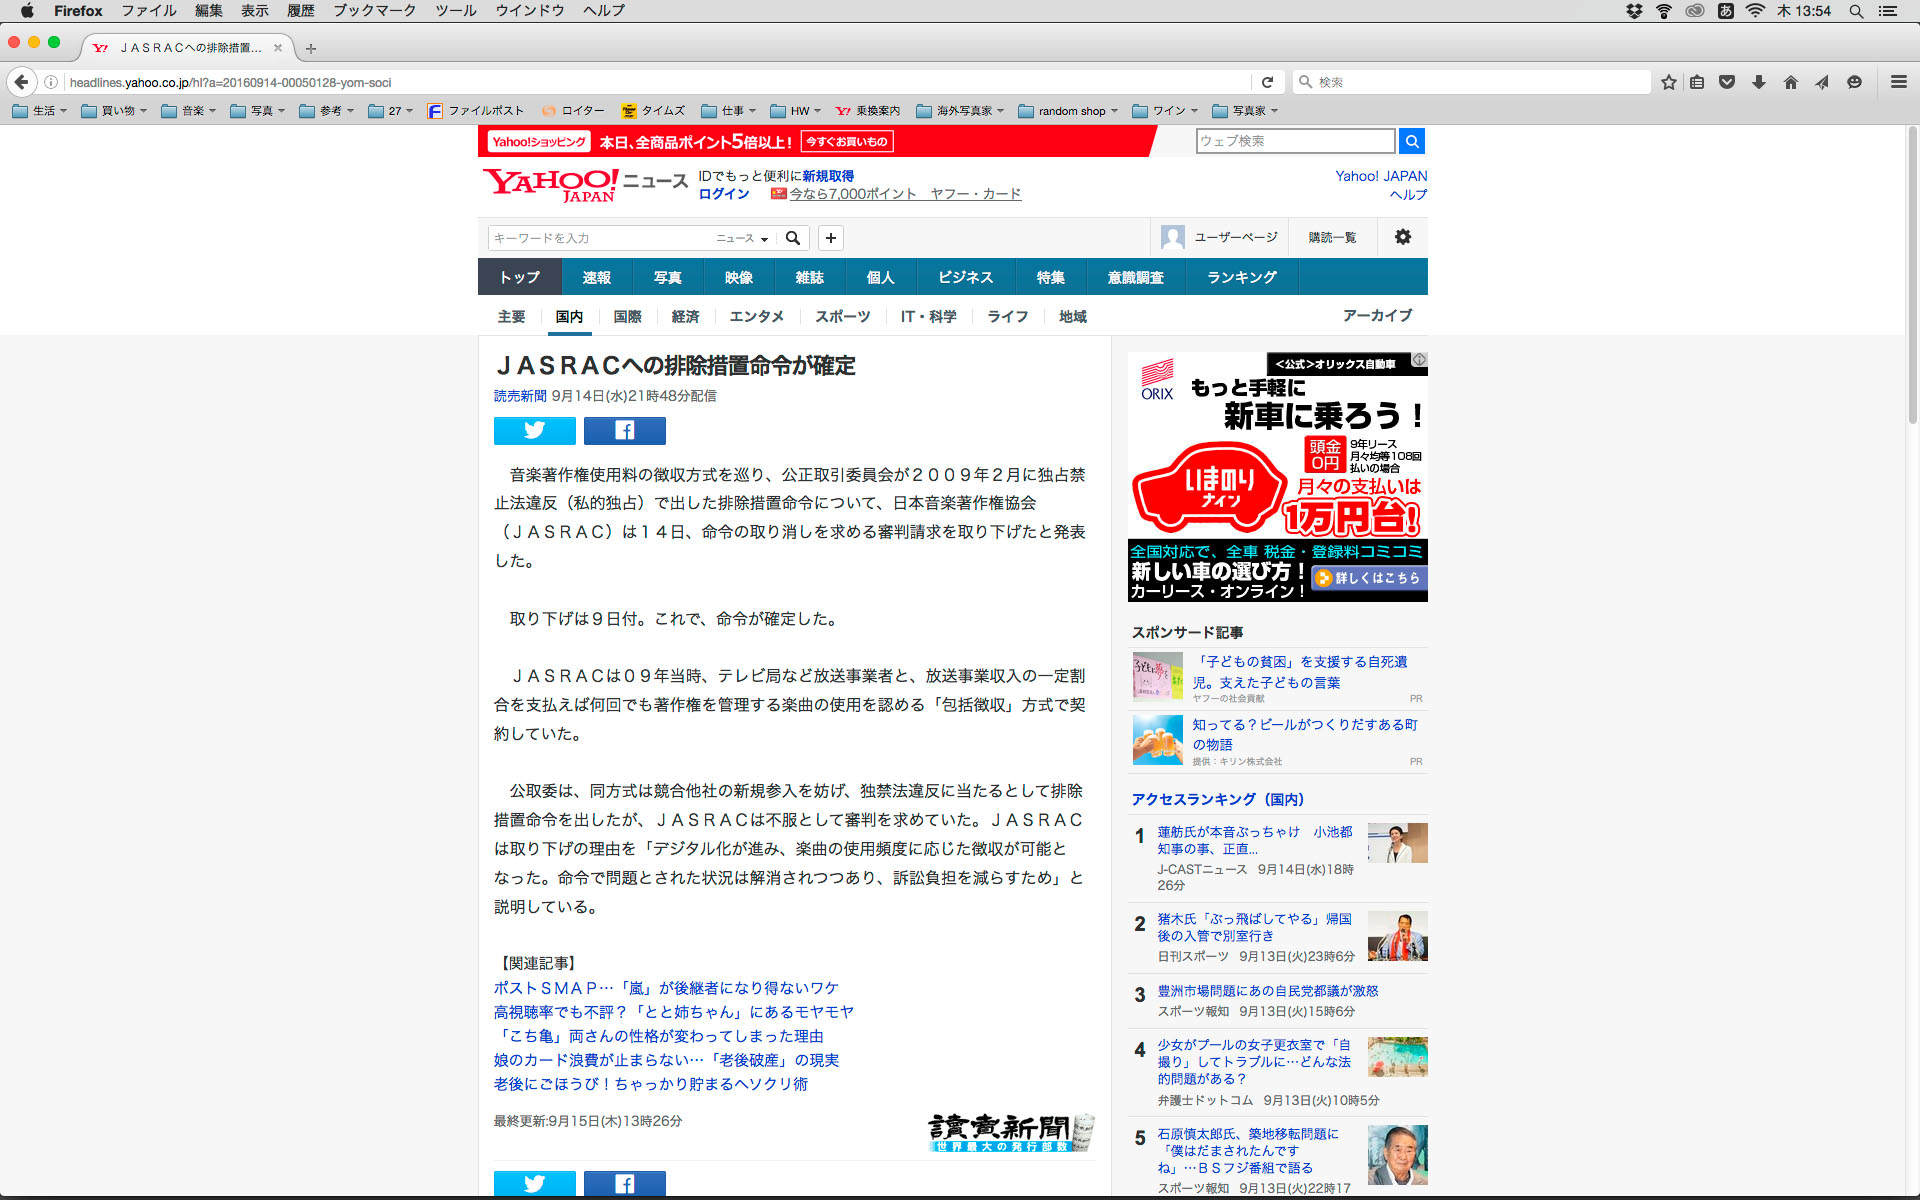This screenshot has width=1920, height=1200.
Task: Open the Firefox hamburger menu
Action: pyautogui.click(x=1898, y=82)
